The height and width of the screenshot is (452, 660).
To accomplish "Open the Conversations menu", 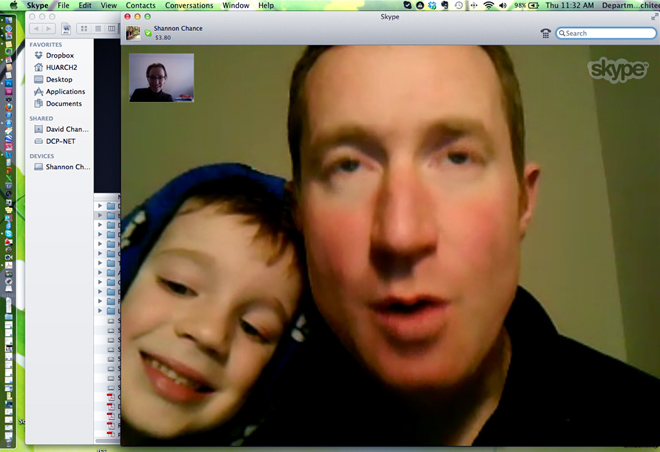I will click(188, 6).
